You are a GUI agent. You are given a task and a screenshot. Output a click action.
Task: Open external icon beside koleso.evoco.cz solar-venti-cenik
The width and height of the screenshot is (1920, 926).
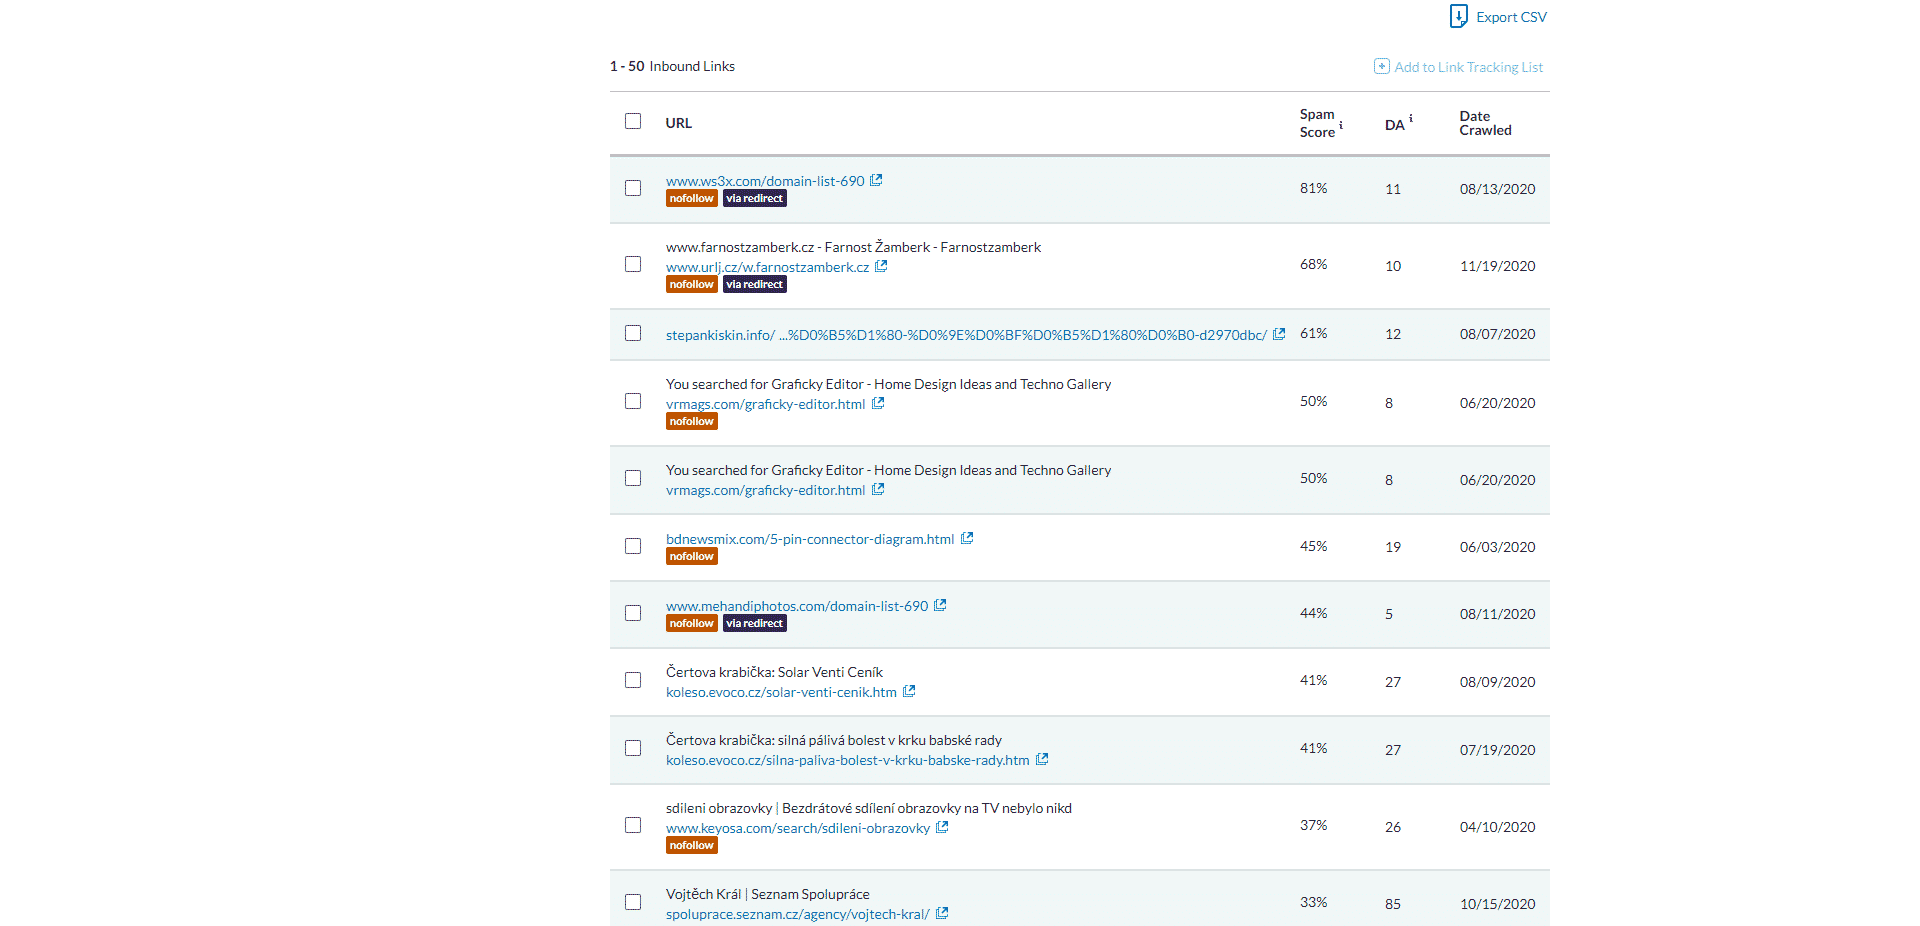point(909,692)
